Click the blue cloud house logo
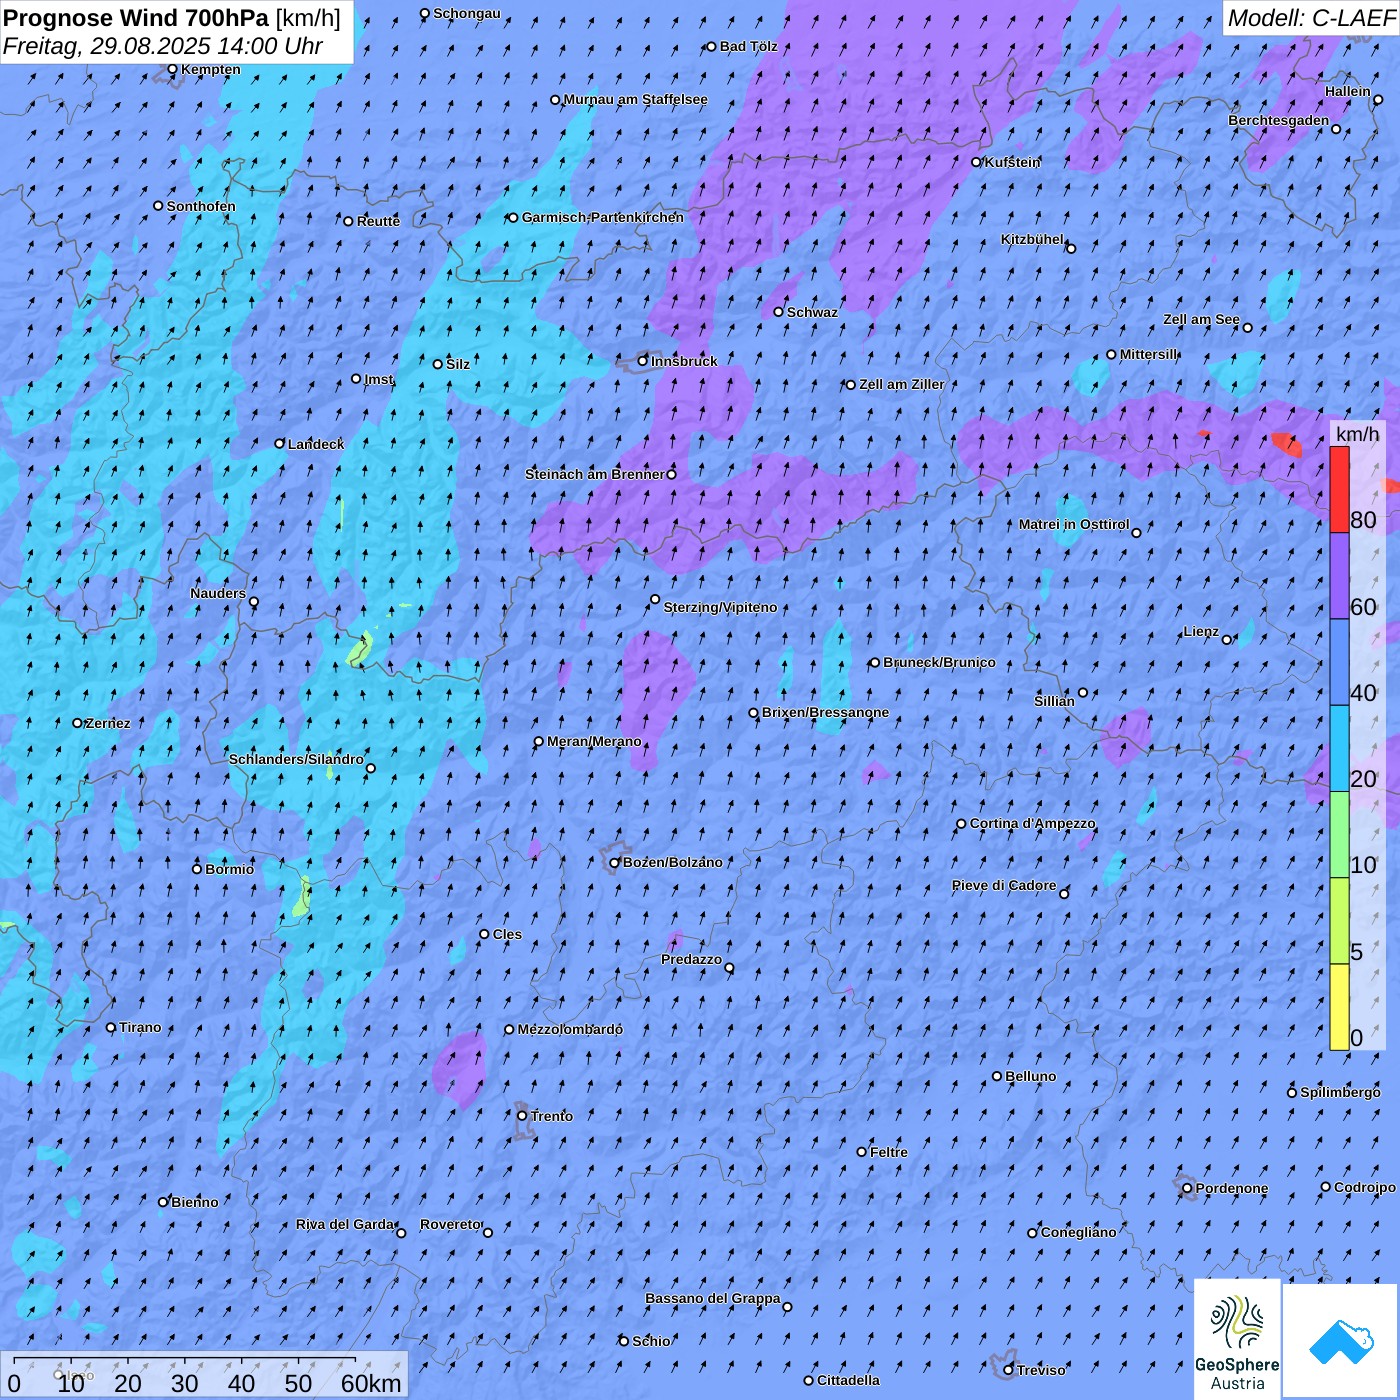The width and height of the screenshot is (1400, 1400). (x=1341, y=1341)
